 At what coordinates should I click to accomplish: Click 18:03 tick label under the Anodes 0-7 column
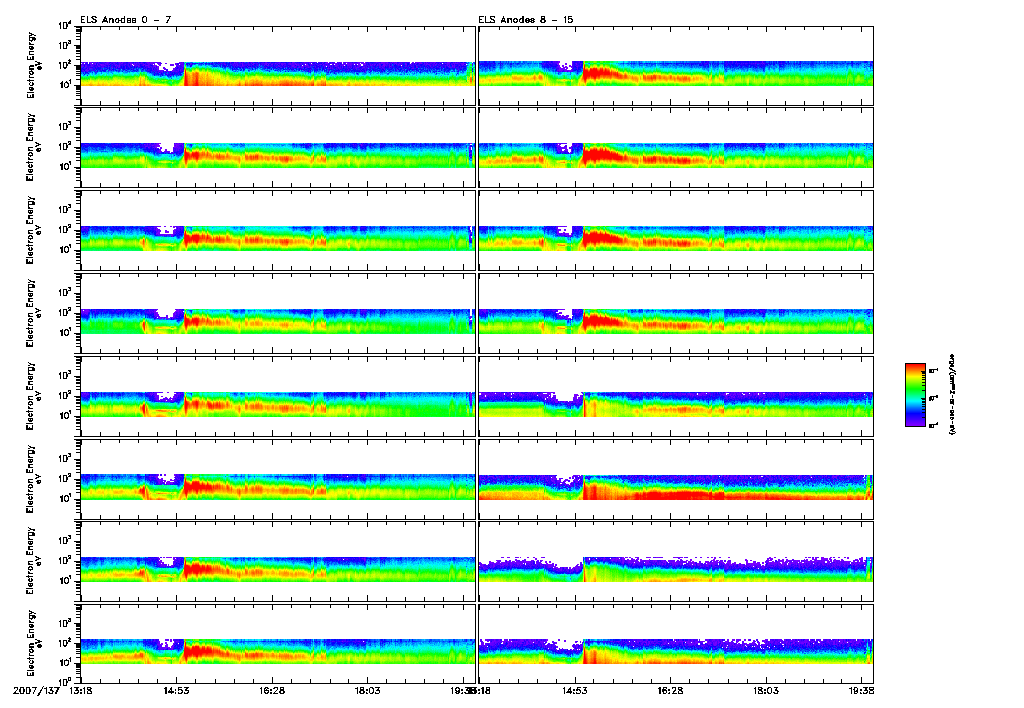pos(368,690)
